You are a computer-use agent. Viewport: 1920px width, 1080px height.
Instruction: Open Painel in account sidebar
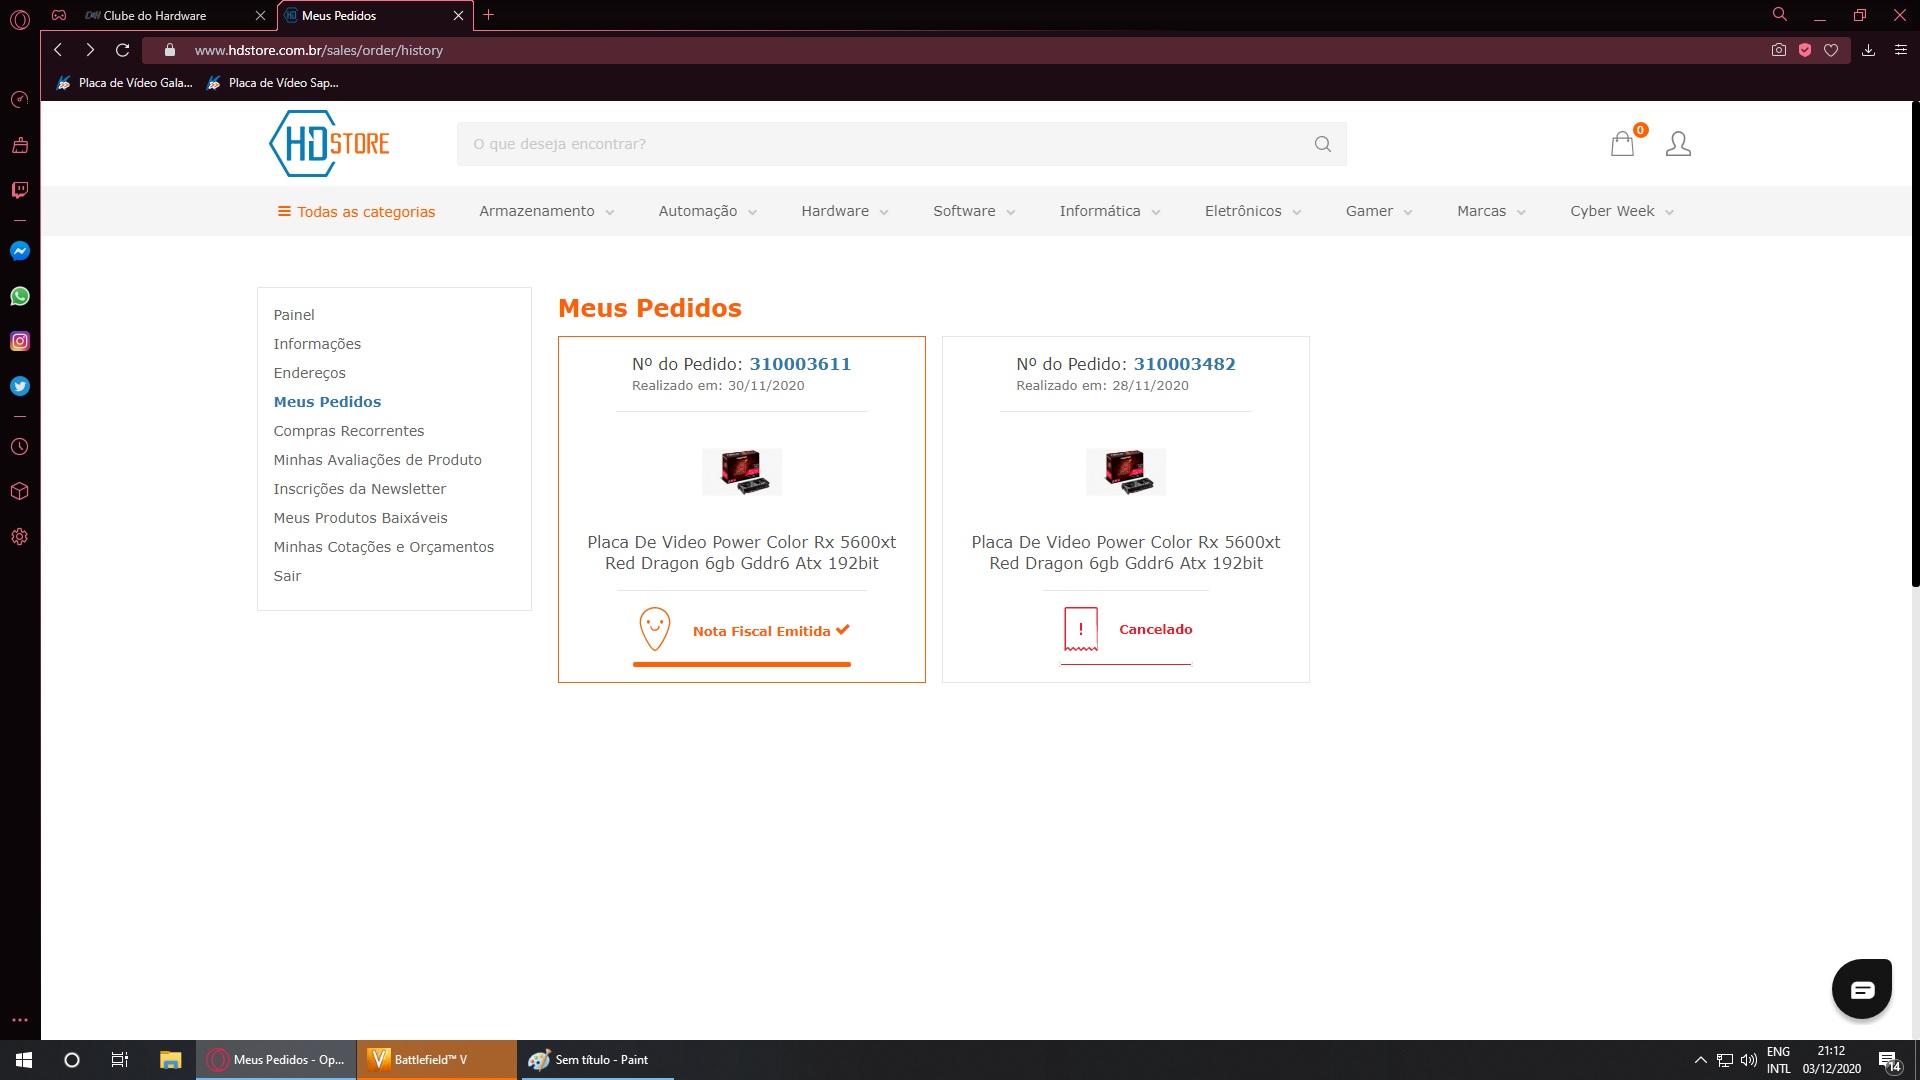tap(294, 315)
